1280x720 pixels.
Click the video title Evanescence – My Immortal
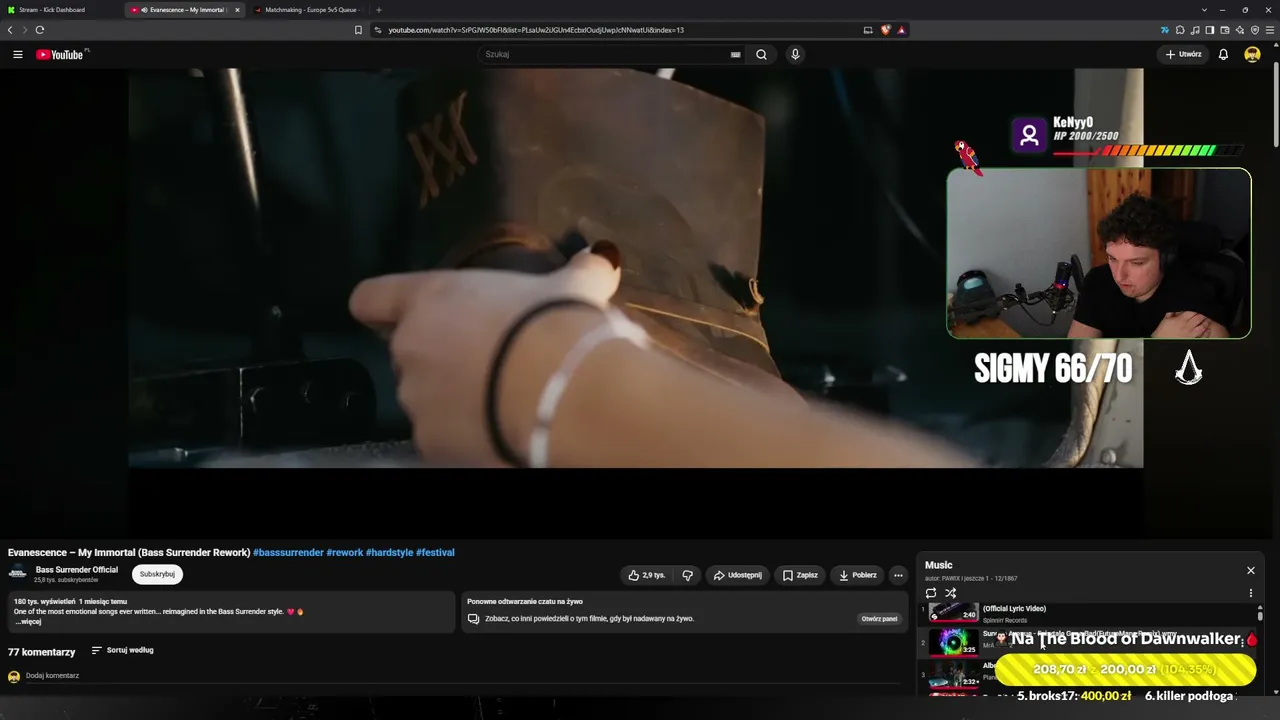[x=129, y=552]
